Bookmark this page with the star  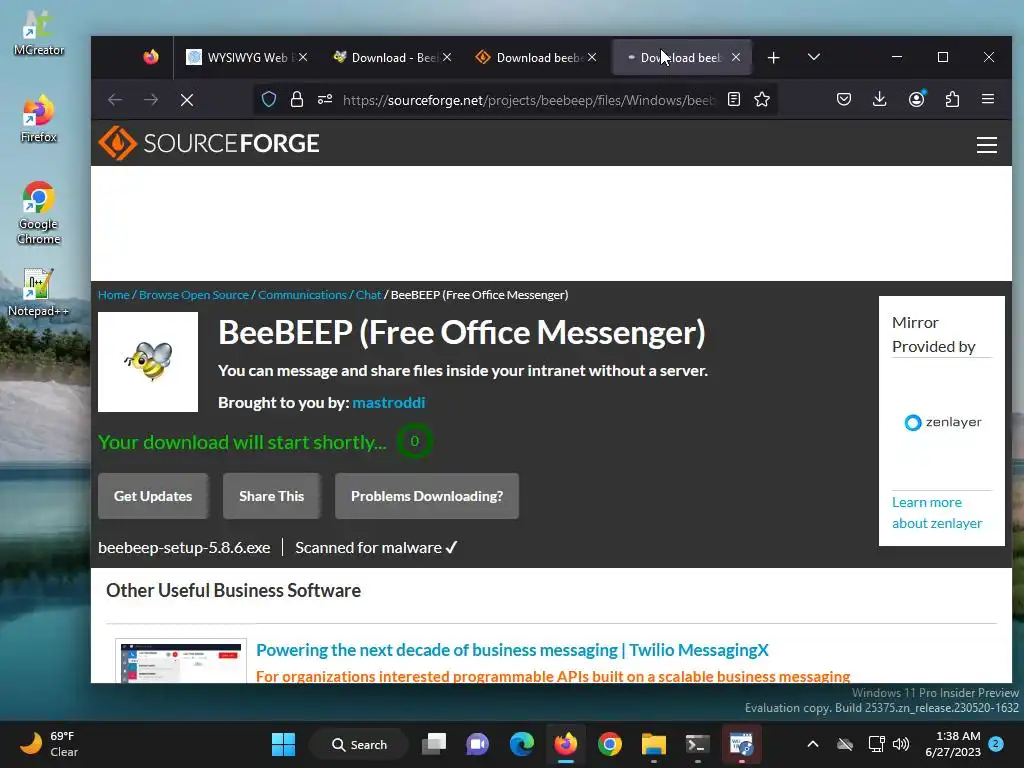click(761, 99)
